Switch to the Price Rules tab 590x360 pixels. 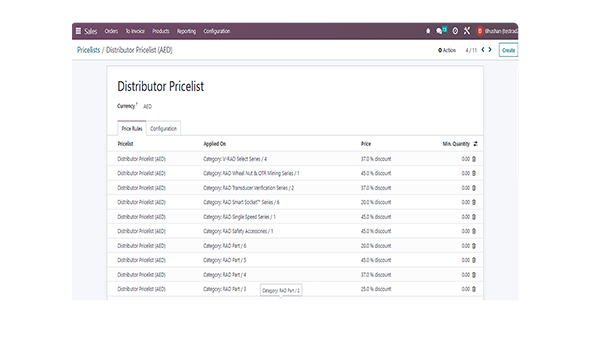coord(132,128)
